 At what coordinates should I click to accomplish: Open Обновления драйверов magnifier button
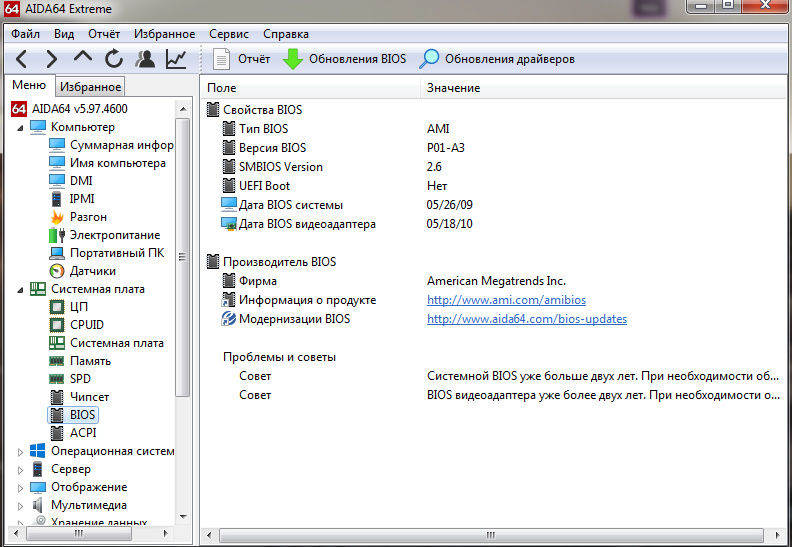pos(497,59)
